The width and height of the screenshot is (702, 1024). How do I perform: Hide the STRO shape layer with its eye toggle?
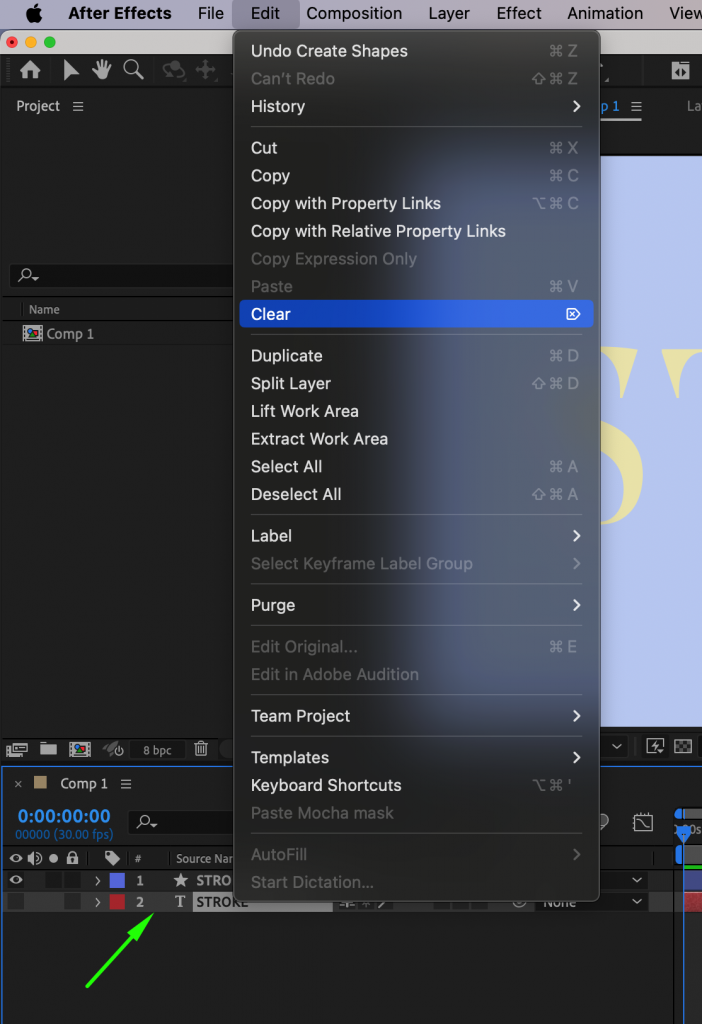tap(15, 880)
